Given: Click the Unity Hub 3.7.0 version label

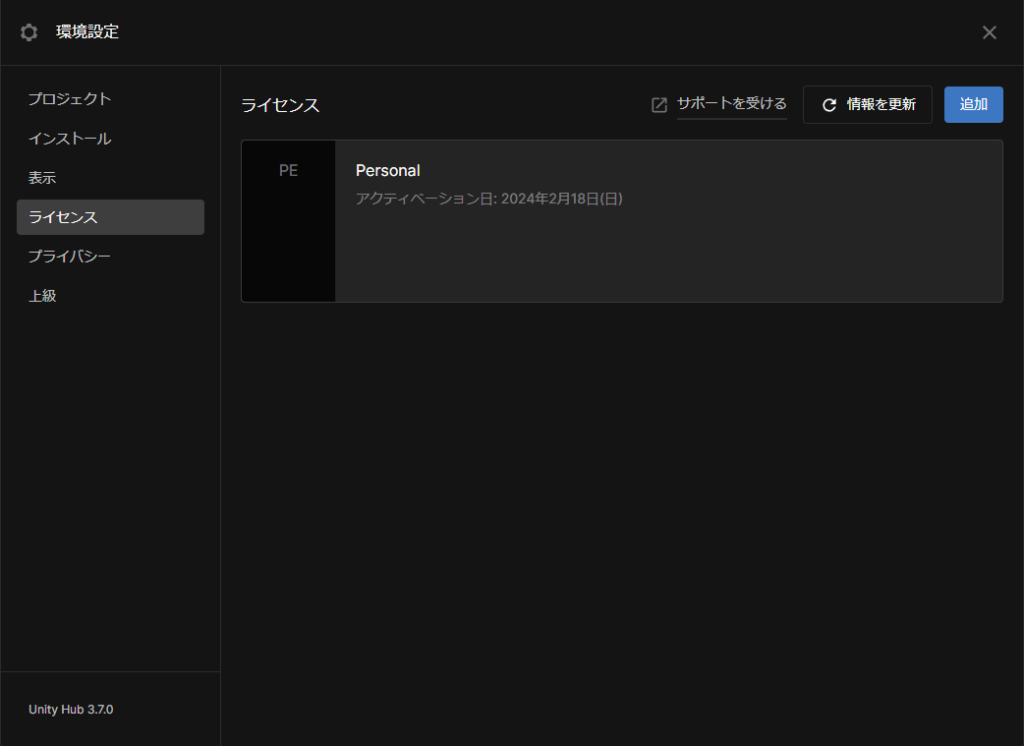Looking at the screenshot, I should click(71, 709).
